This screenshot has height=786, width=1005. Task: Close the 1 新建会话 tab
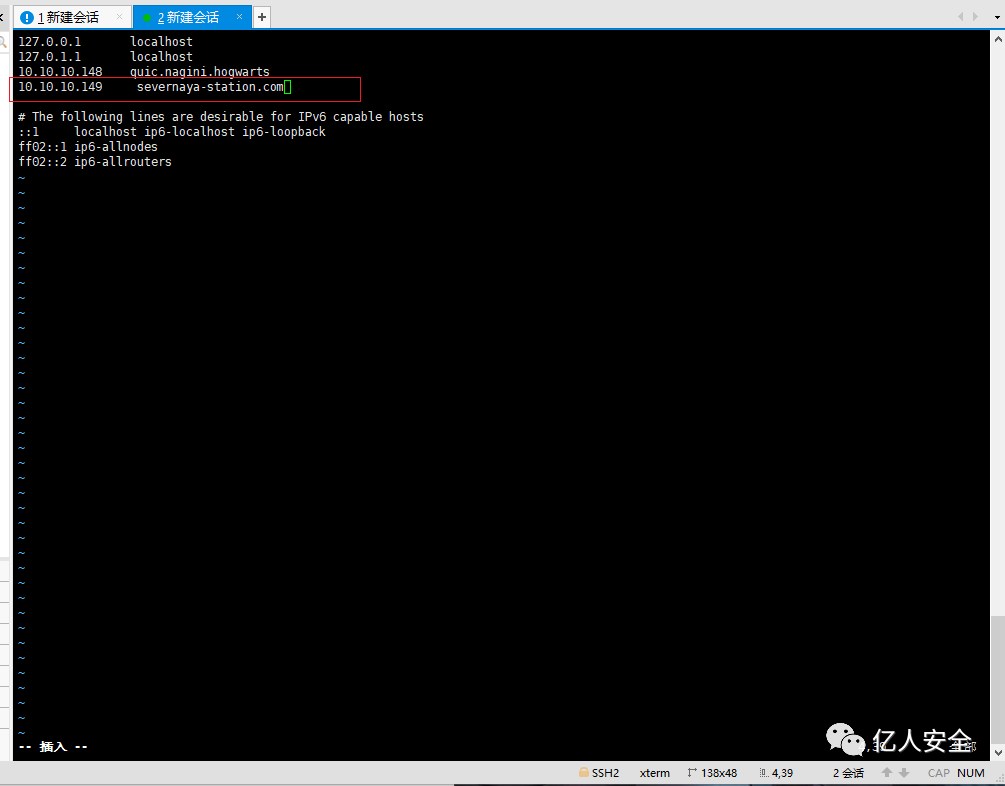click(119, 17)
